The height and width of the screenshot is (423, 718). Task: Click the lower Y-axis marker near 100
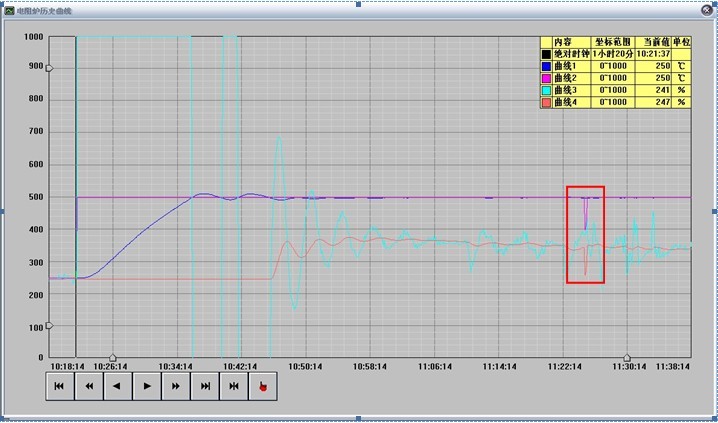click(50, 325)
